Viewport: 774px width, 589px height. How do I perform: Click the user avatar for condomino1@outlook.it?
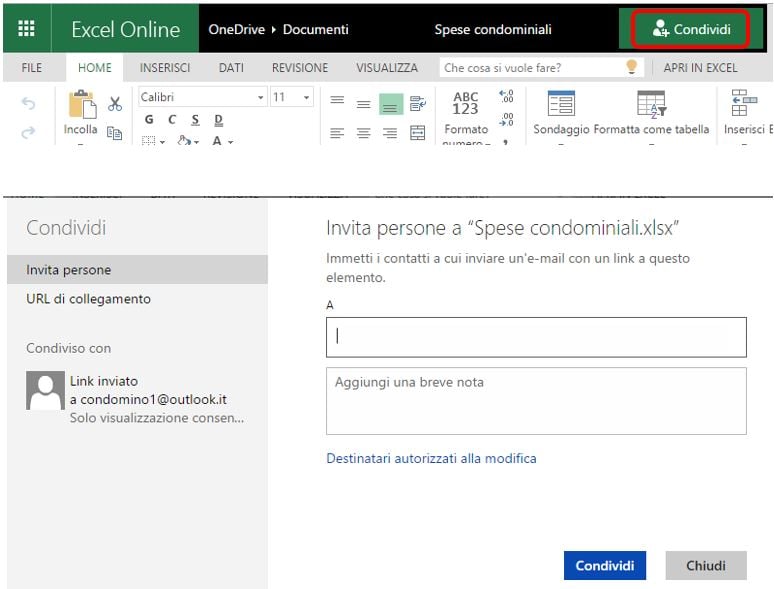tap(45, 391)
